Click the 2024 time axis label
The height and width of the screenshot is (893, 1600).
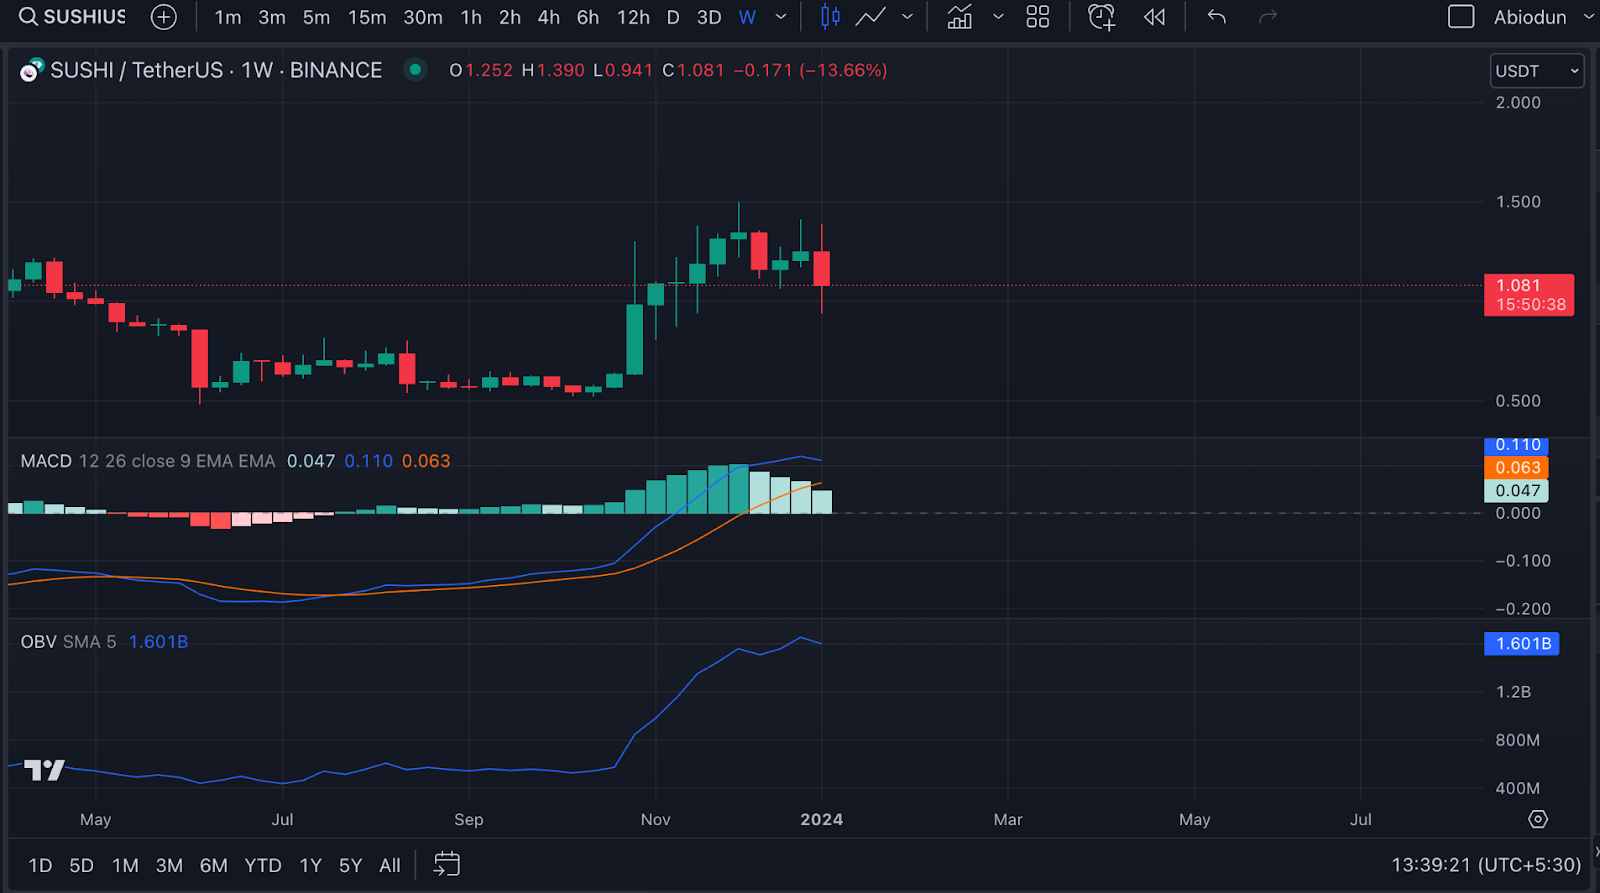click(x=821, y=820)
